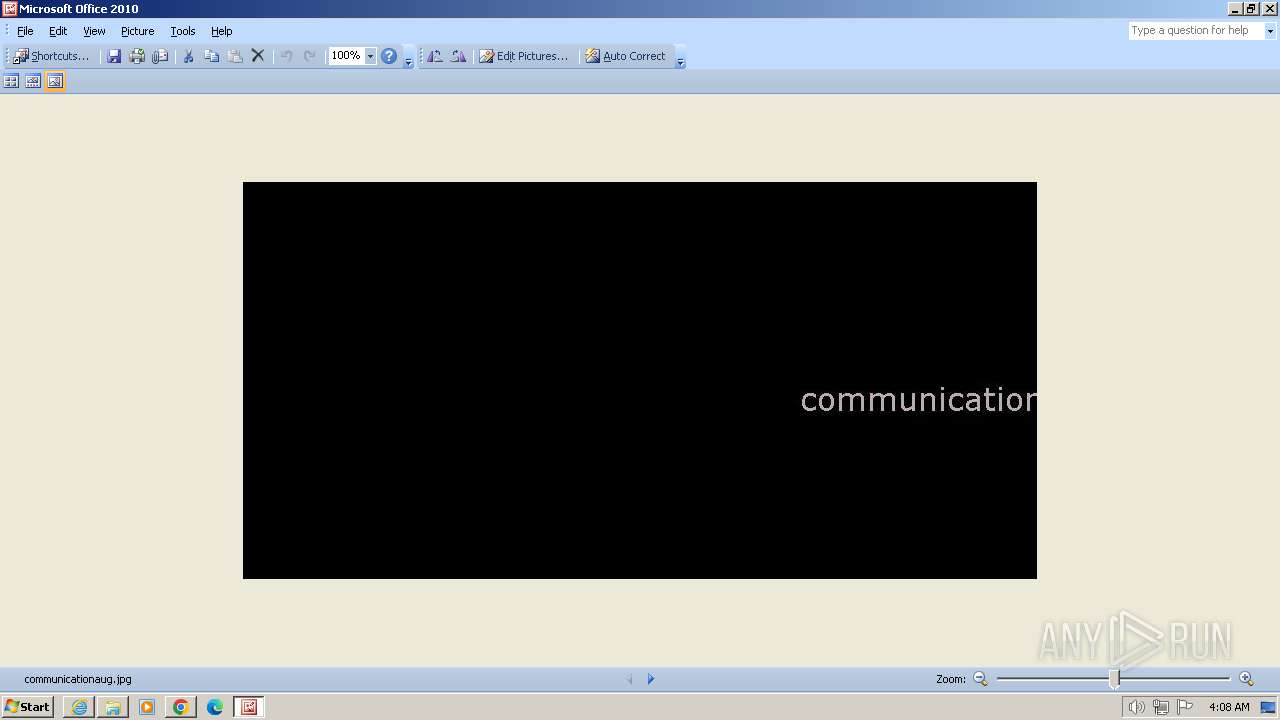Click the Undo arrow icon

pos(287,56)
